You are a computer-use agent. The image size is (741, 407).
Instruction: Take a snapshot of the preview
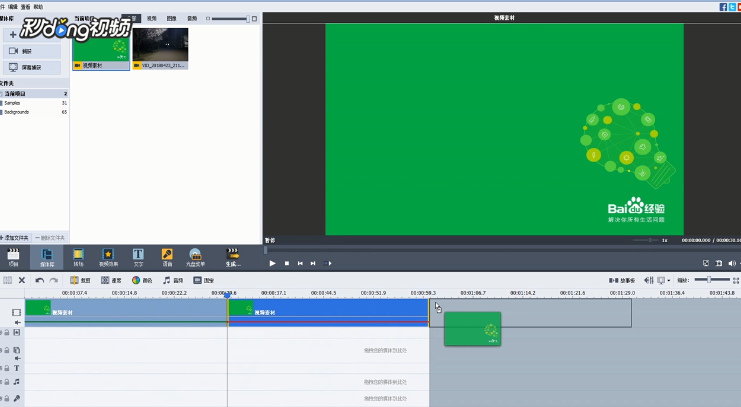pyautogui.click(x=719, y=263)
